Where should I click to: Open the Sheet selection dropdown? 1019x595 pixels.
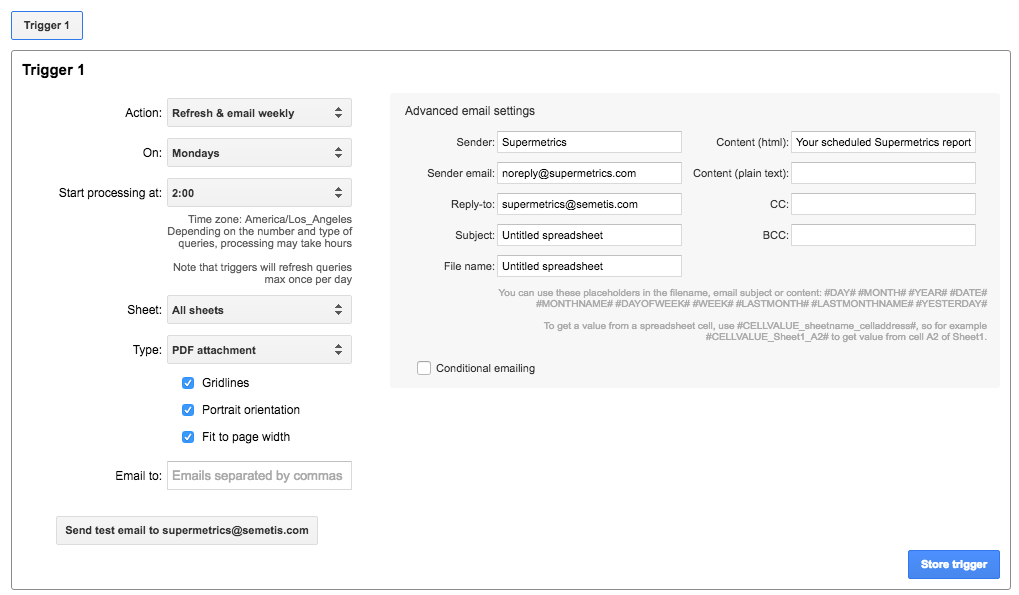click(x=259, y=310)
